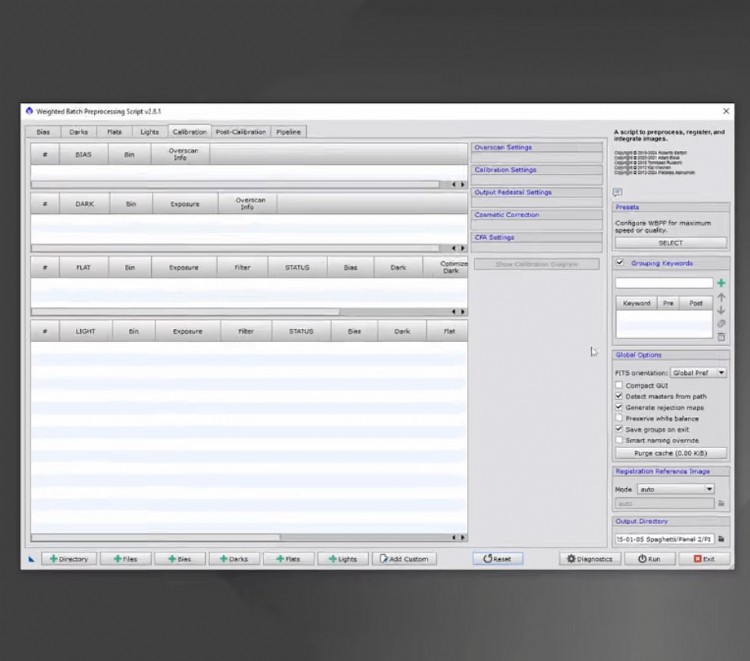Viewport: 750px width, 661px height.
Task: Click the help comment bubble icon
Action: click(618, 192)
